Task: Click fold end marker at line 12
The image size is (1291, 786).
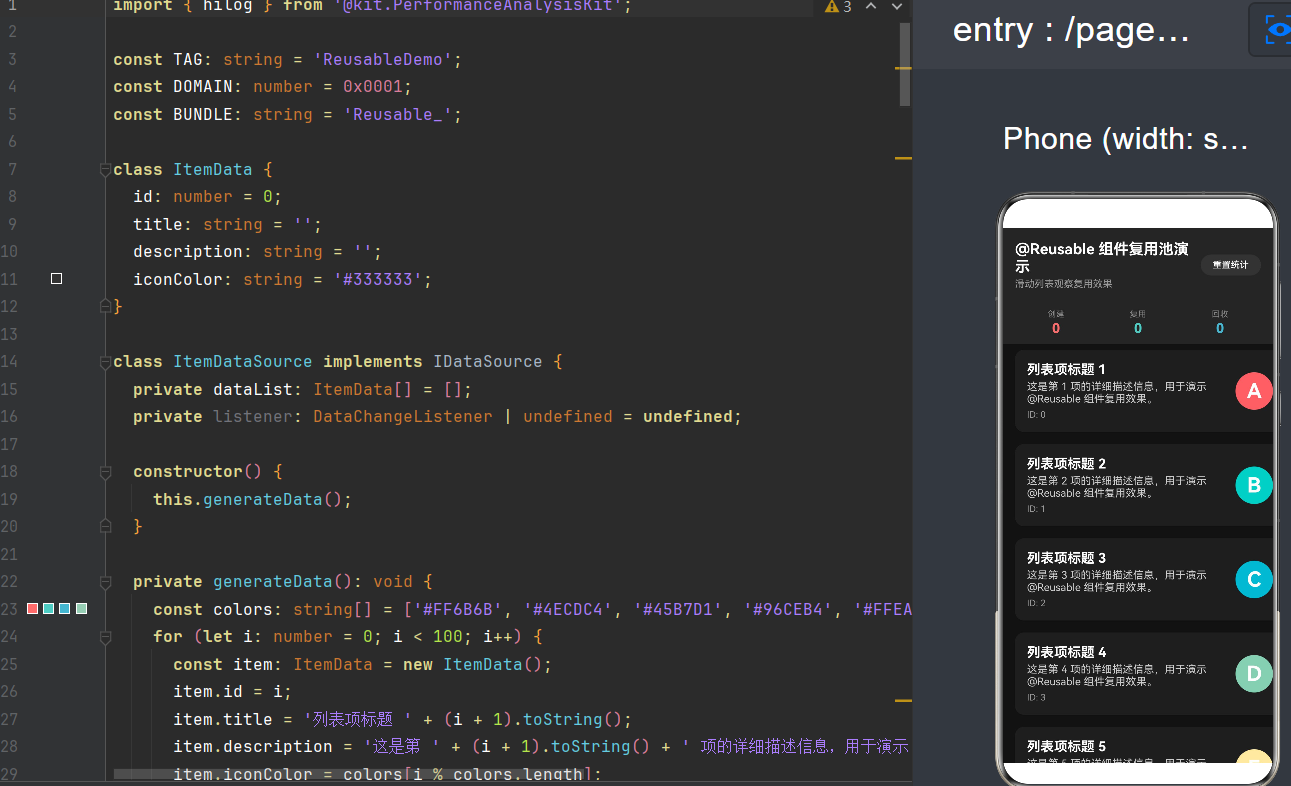Action: 105,307
